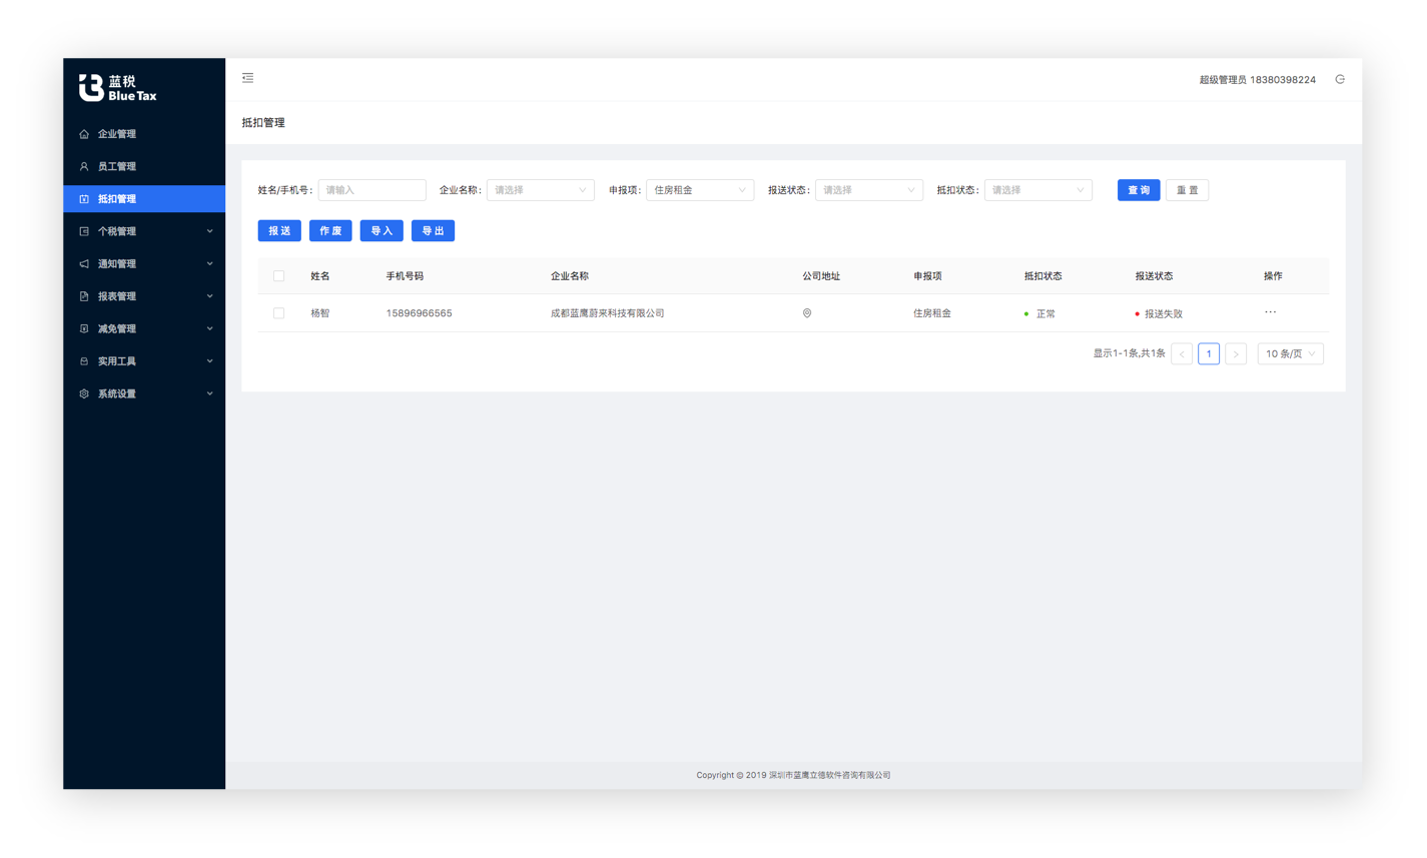The width and height of the screenshot is (1427, 858).
Task: Click the 导出 export button
Action: 433,231
